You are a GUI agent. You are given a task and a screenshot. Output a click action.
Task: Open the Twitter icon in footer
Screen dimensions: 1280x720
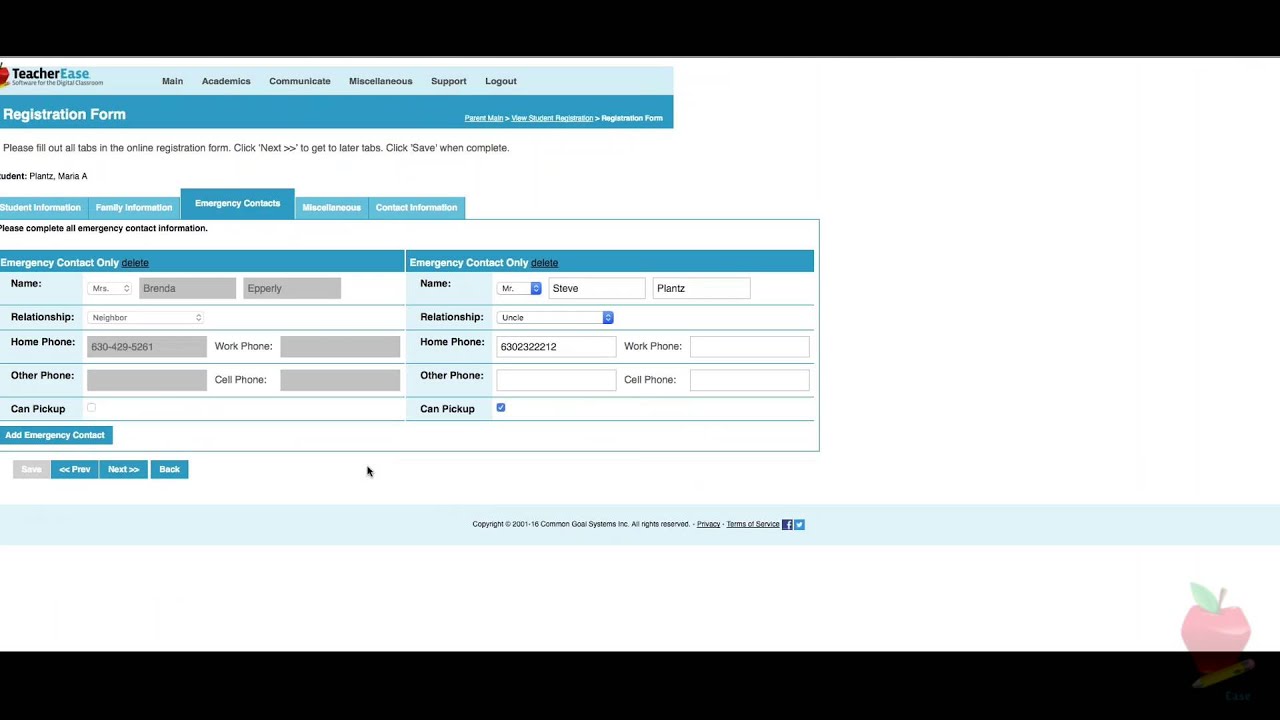[x=799, y=524]
